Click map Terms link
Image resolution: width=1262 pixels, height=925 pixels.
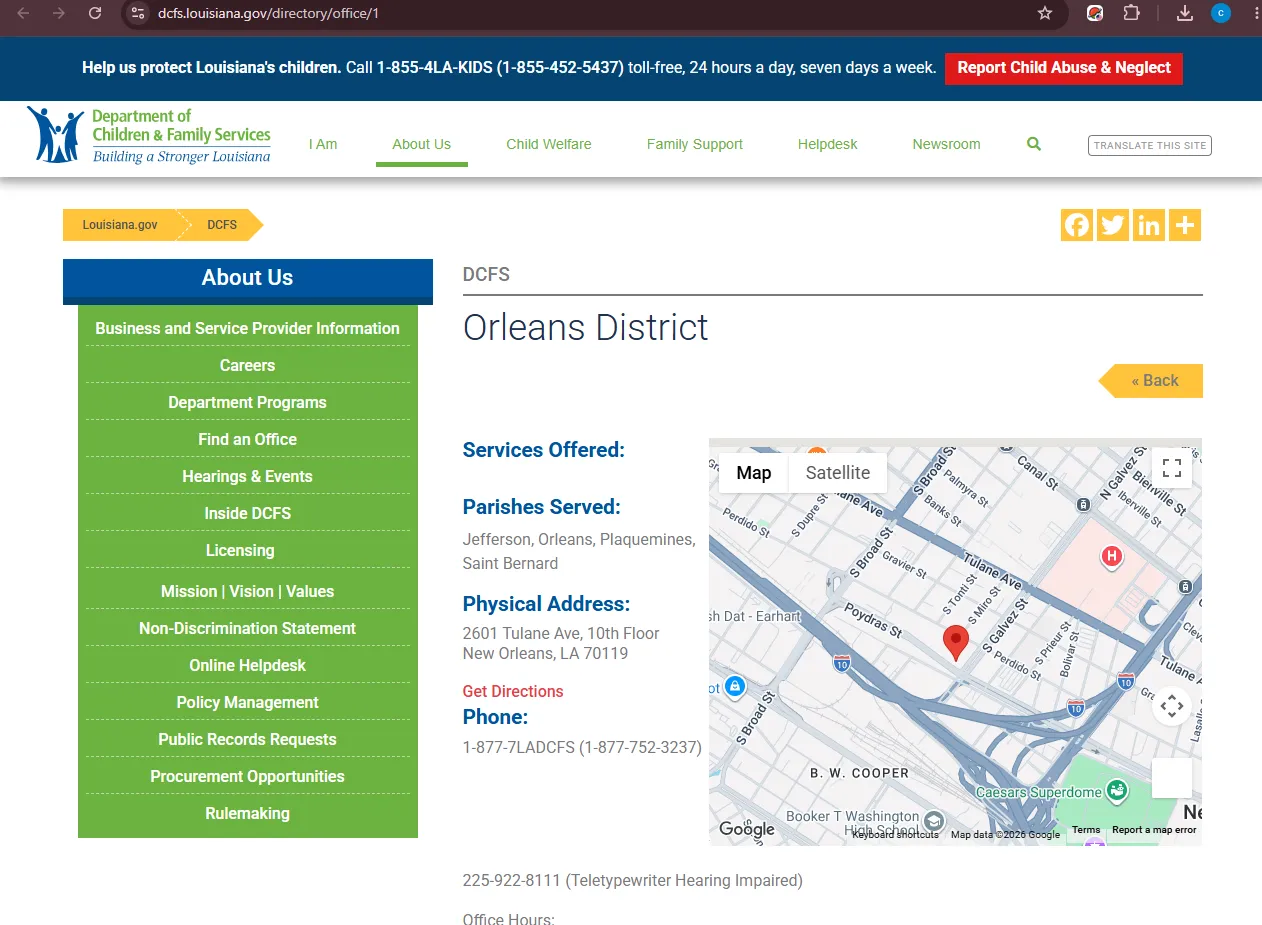tap(1086, 830)
